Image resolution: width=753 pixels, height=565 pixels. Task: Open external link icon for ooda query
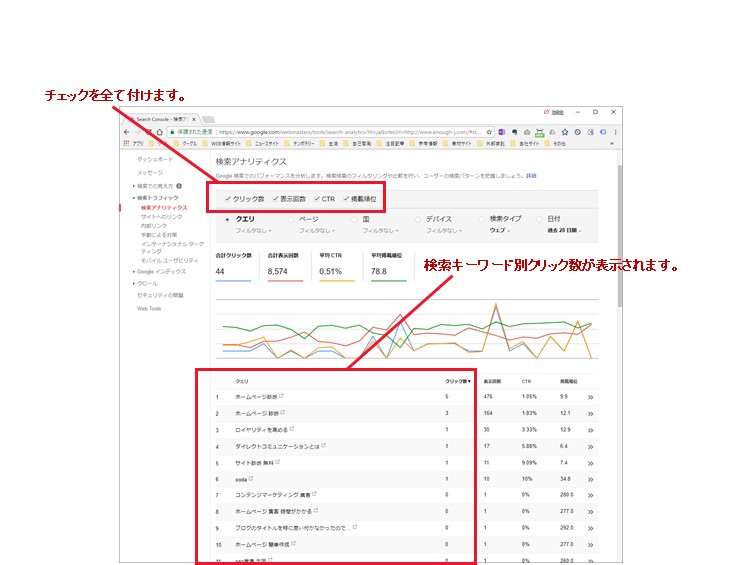coord(251,478)
